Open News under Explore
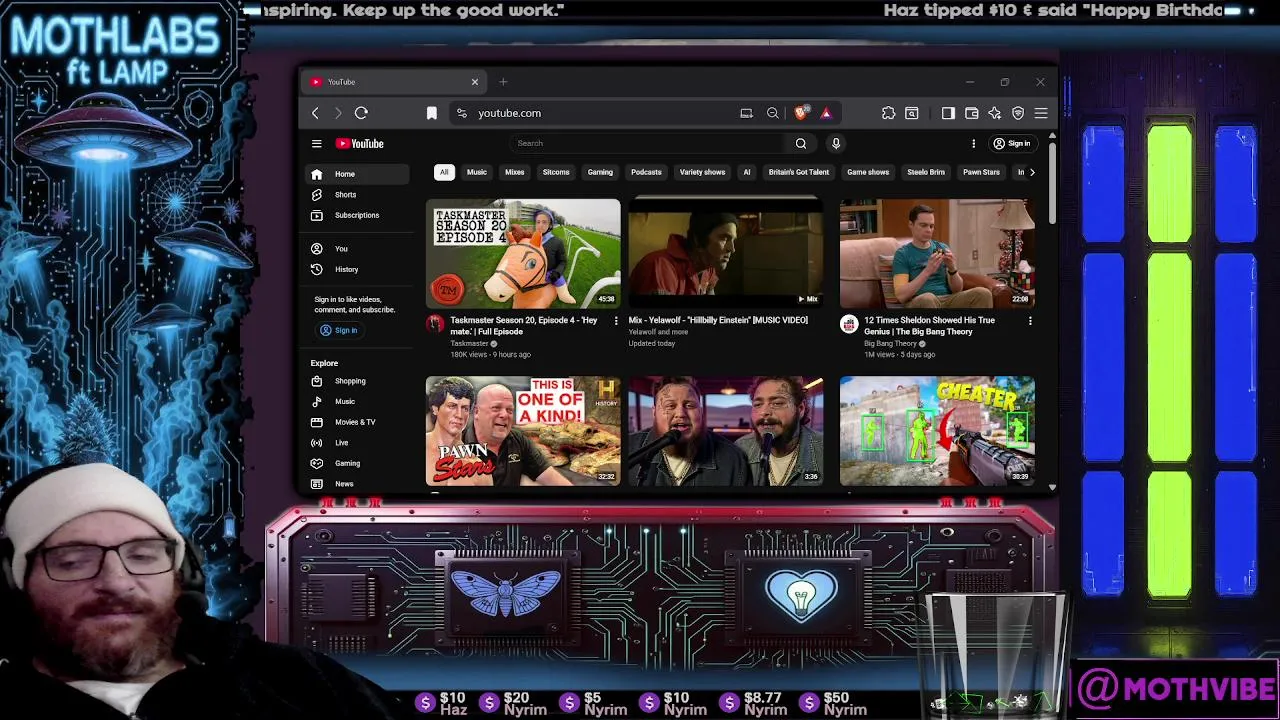This screenshot has width=1280, height=720. point(357,483)
